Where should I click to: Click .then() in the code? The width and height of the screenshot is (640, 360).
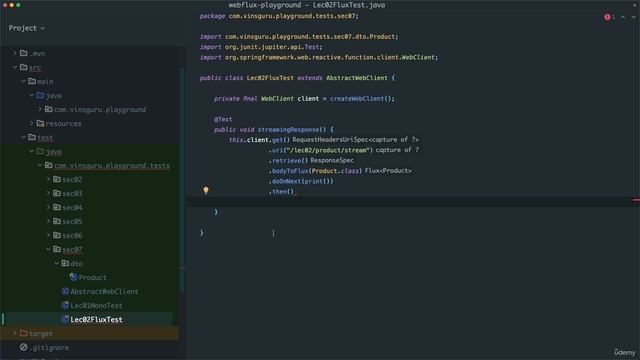pyautogui.click(x=281, y=191)
